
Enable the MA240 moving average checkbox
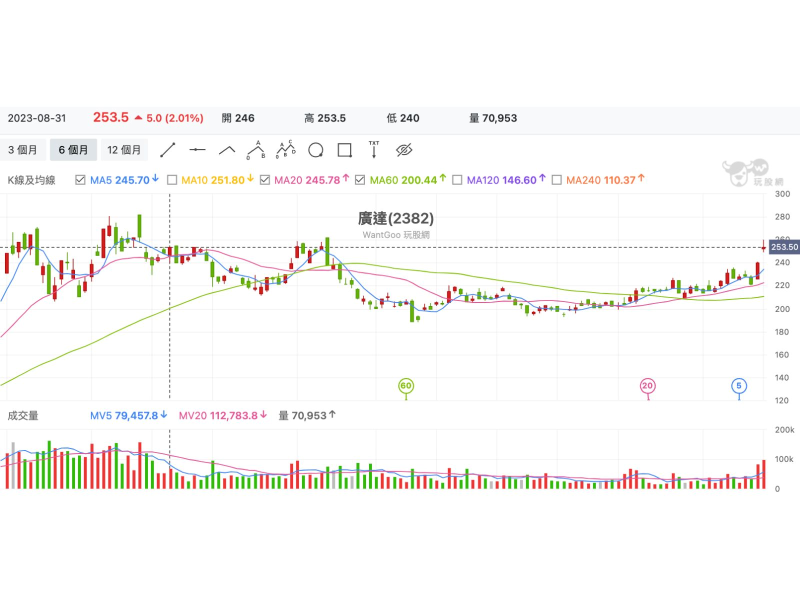557,180
